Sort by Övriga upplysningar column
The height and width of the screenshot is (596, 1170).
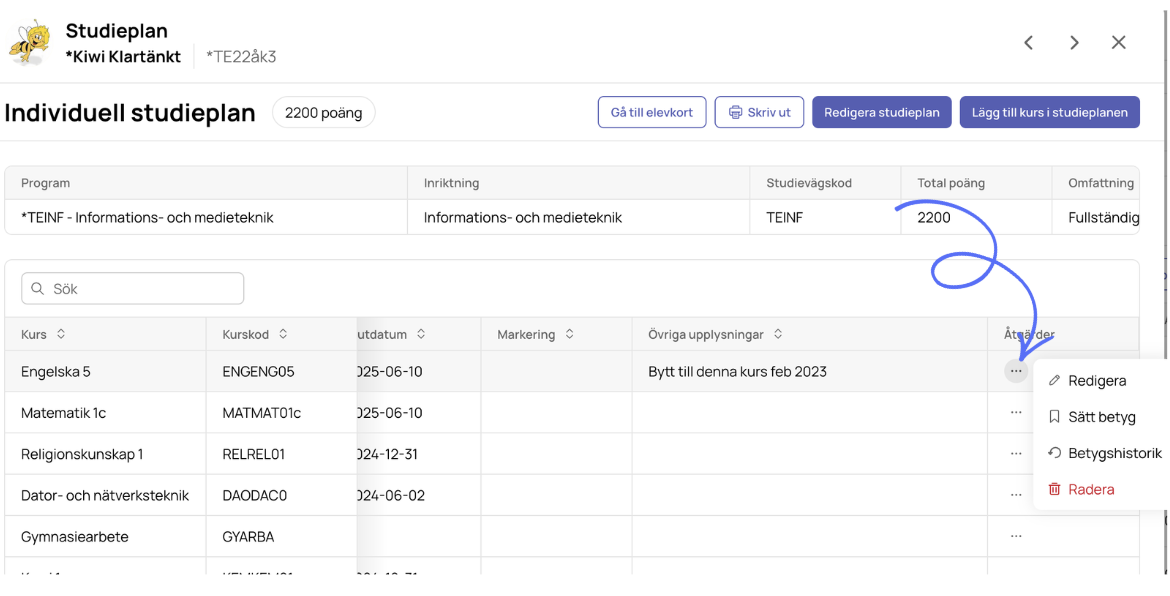pyautogui.click(x=778, y=334)
